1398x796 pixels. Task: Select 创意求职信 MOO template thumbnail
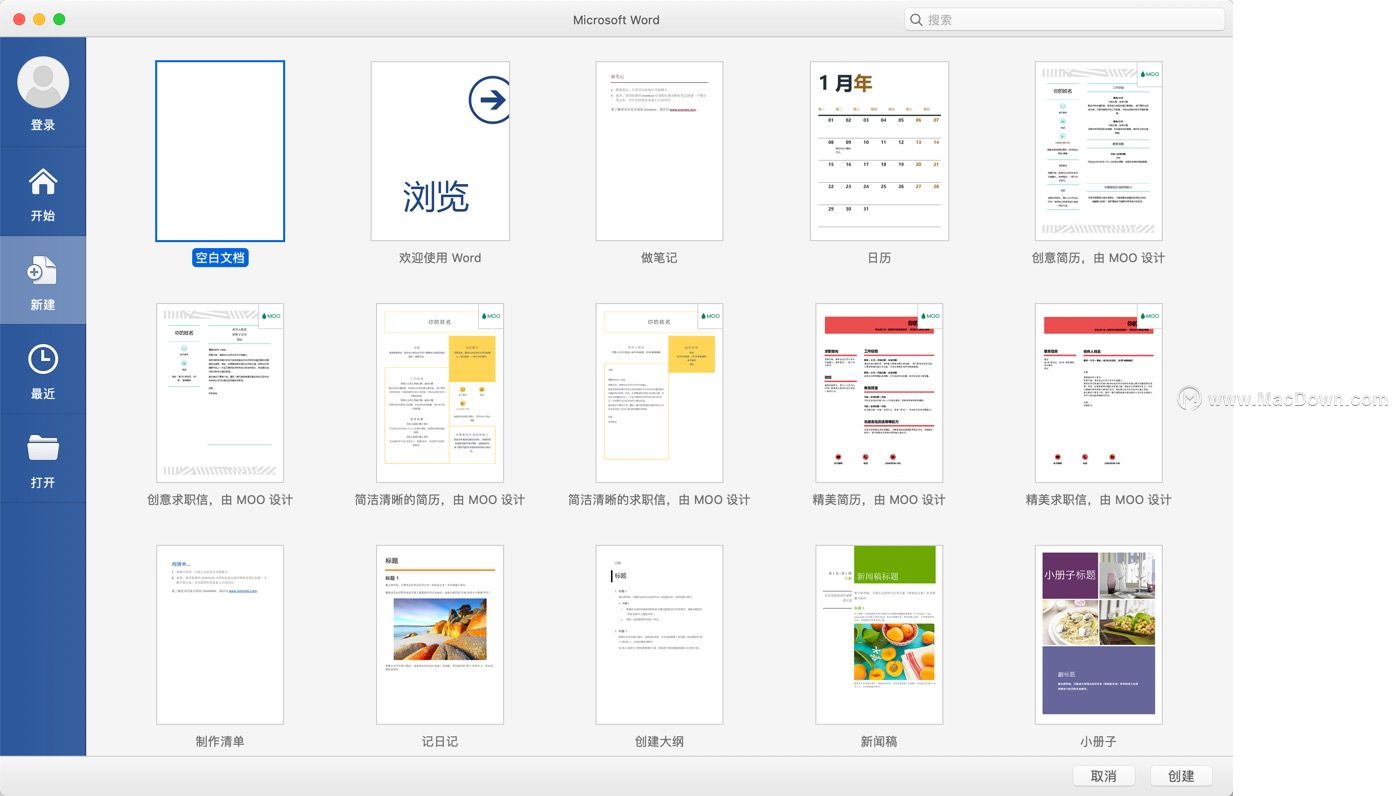(x=220, y=393)
